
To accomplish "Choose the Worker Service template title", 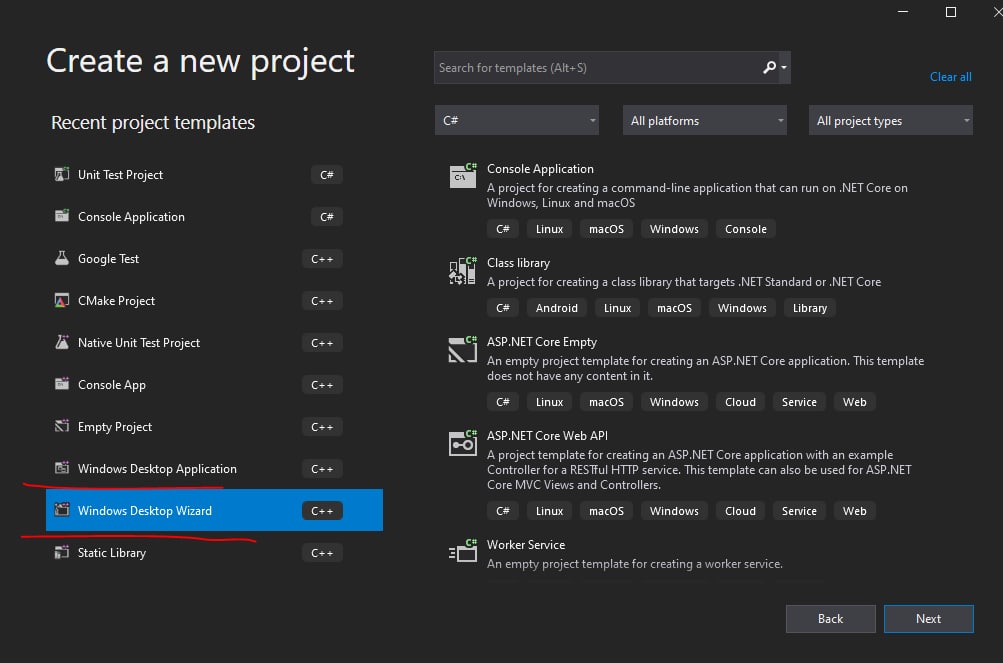I will click(526, 545).
